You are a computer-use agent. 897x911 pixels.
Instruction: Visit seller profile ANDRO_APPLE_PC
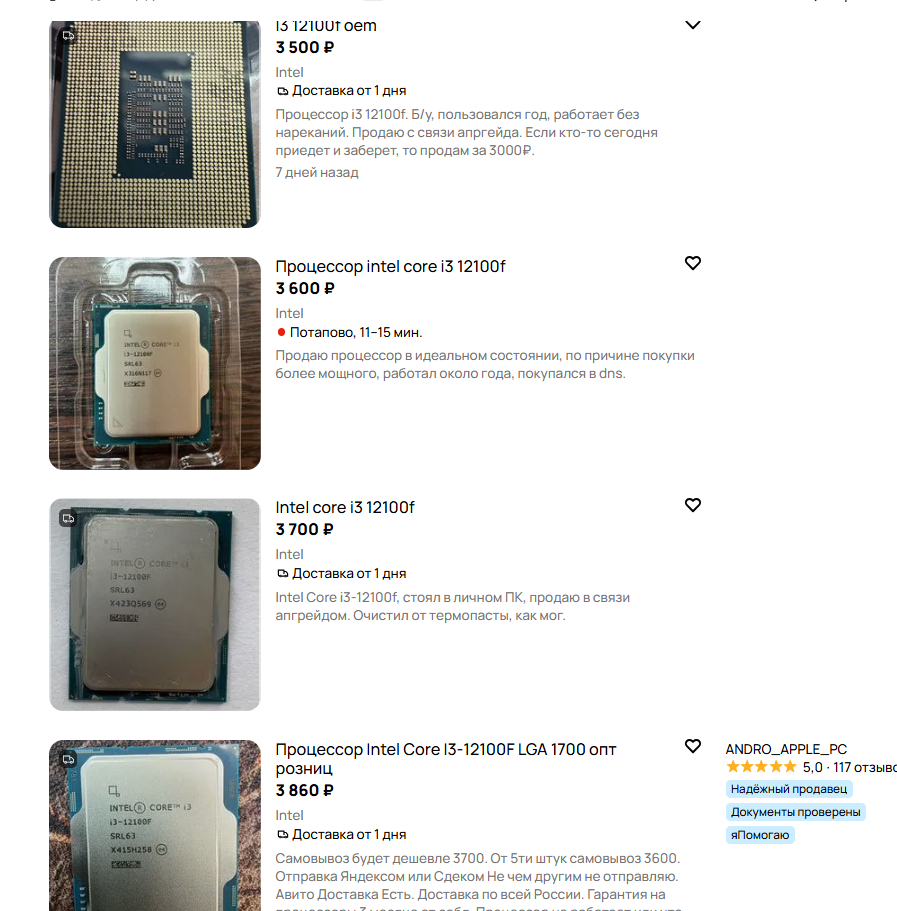coord(786,749)
